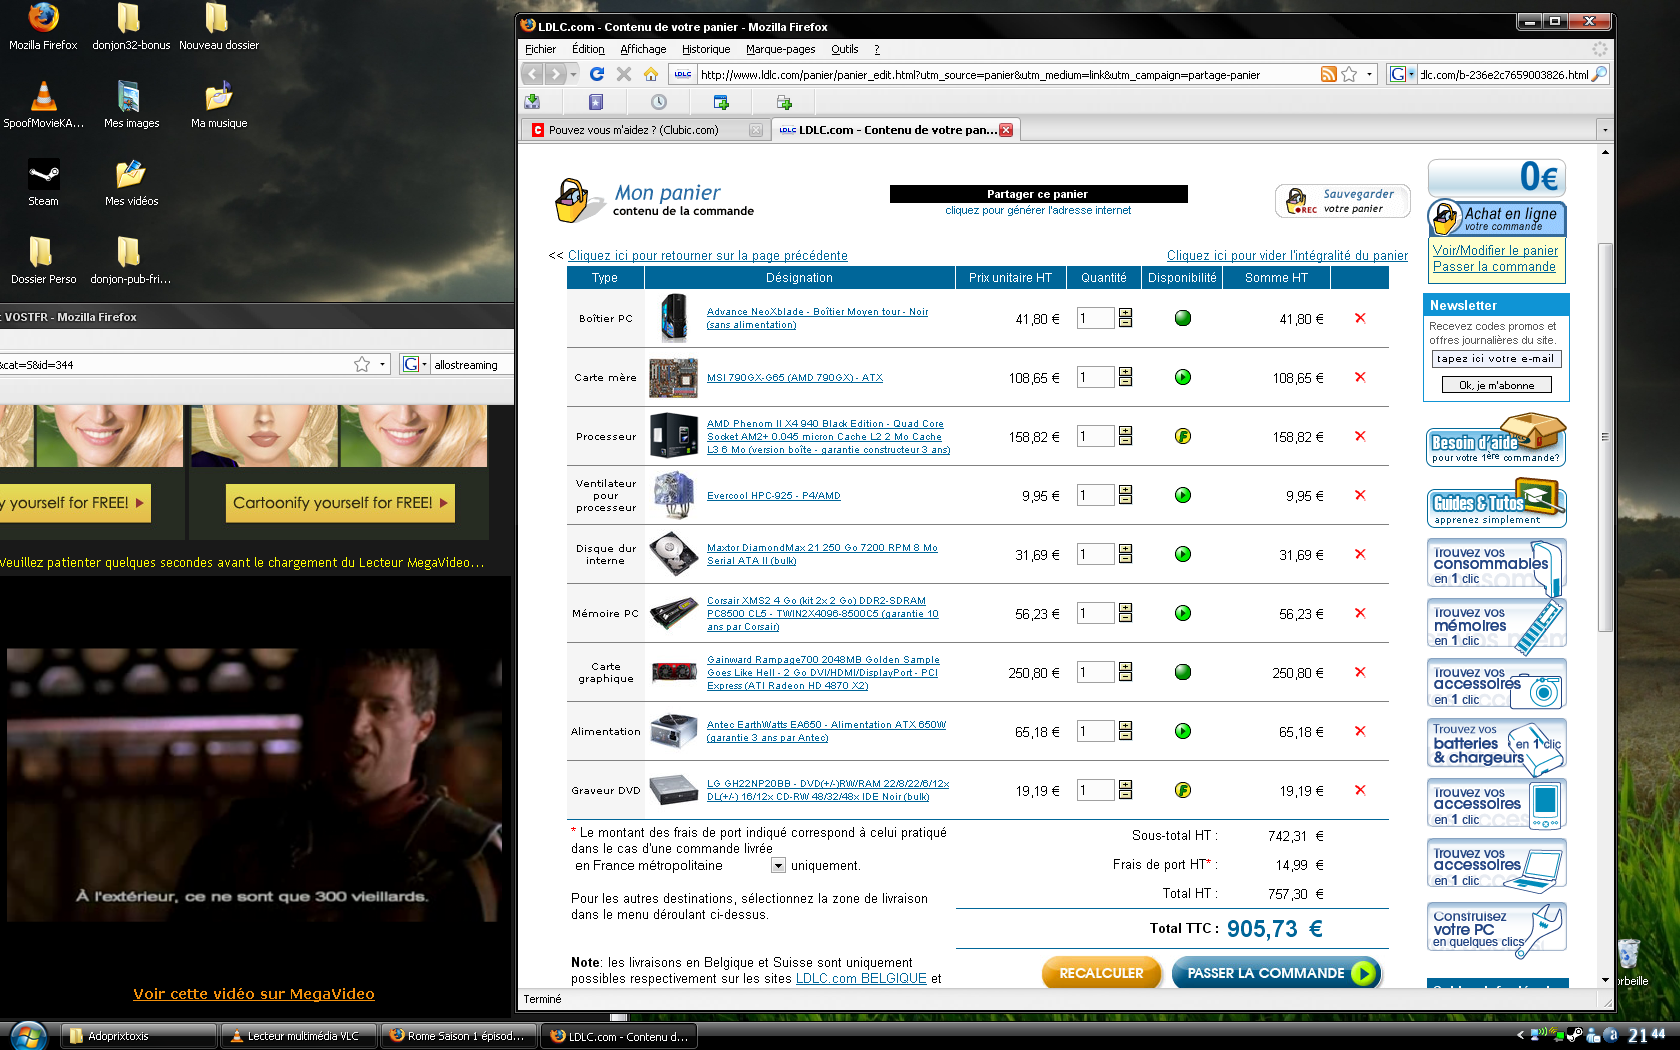Click the Firefox reload page icon
Viewport: 1680px width, 1050px height.
597,74
